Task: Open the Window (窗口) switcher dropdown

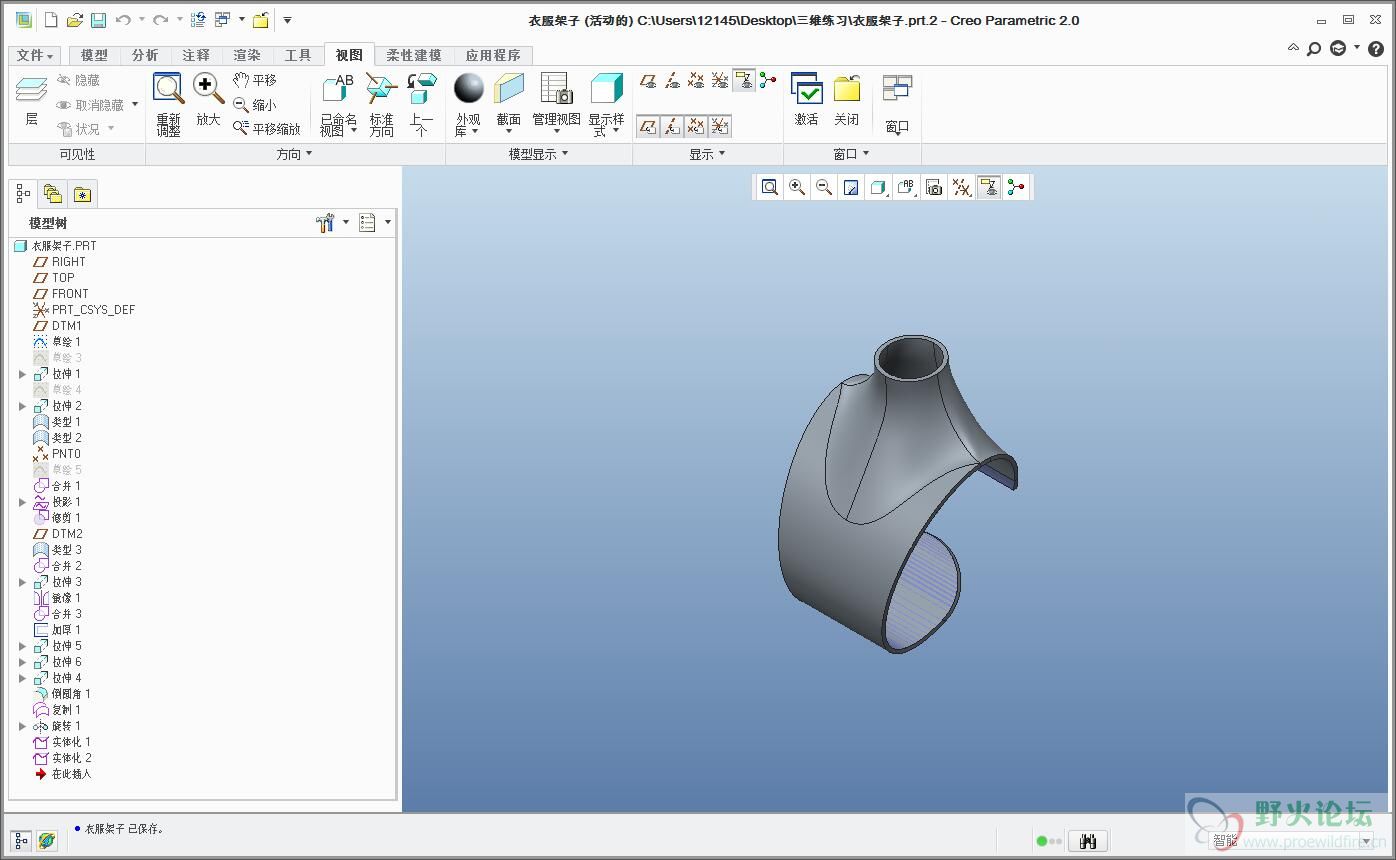Action: (x=897, y=103)
